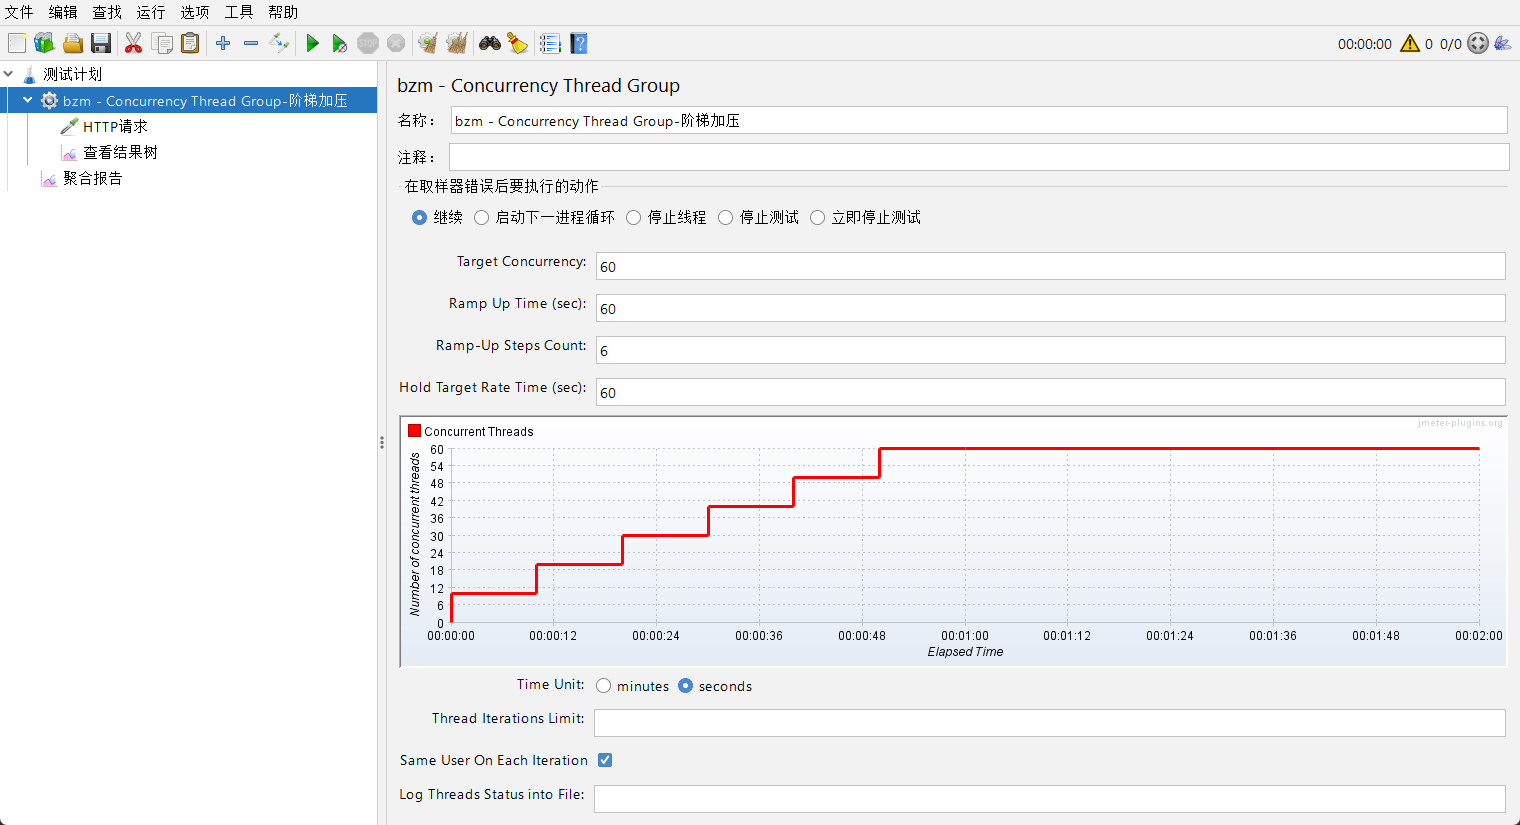This screenshot has height=825, width=1520.
Task: Open the 运行 menu
Action: tap(150, 12)
